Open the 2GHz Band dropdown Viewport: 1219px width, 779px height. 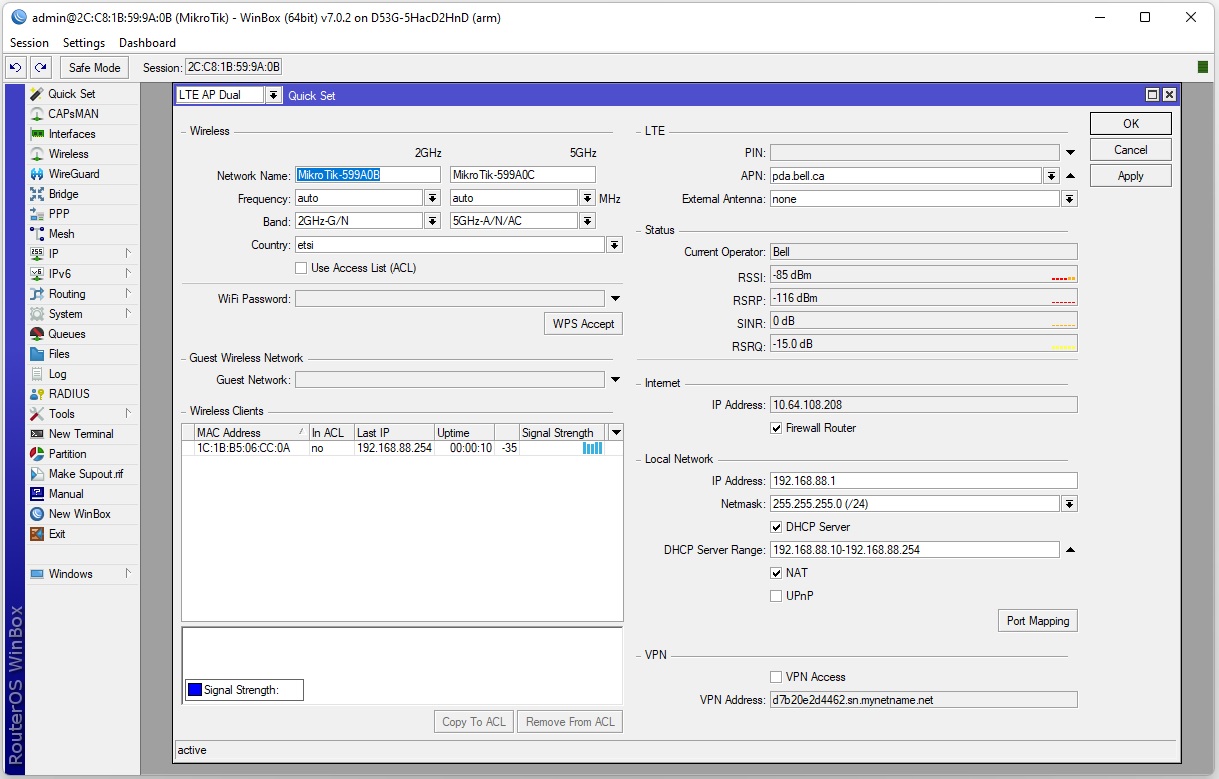pyautogui.click(x=432, y=221)
